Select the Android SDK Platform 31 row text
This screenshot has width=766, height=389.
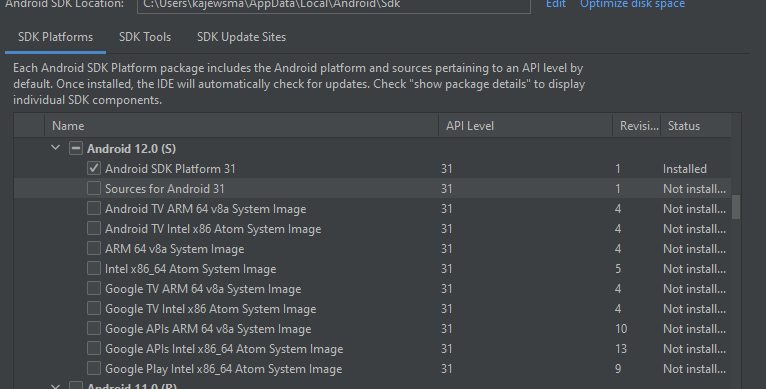coord(170,169)
